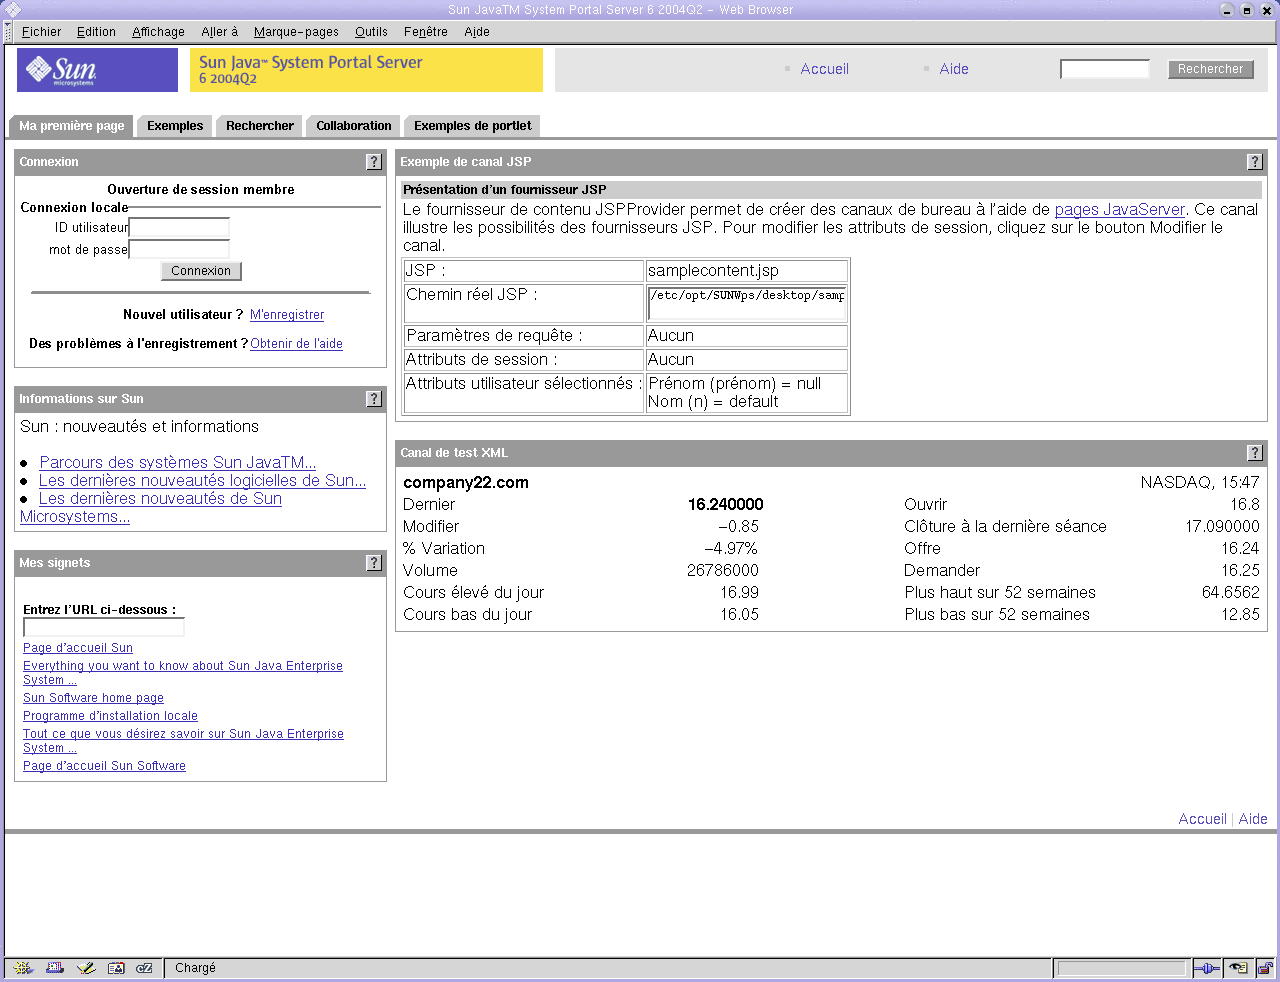Click the Obtenir de l'aide link
The width and height of the screenshot is (1280, 982).
(296, 344)
